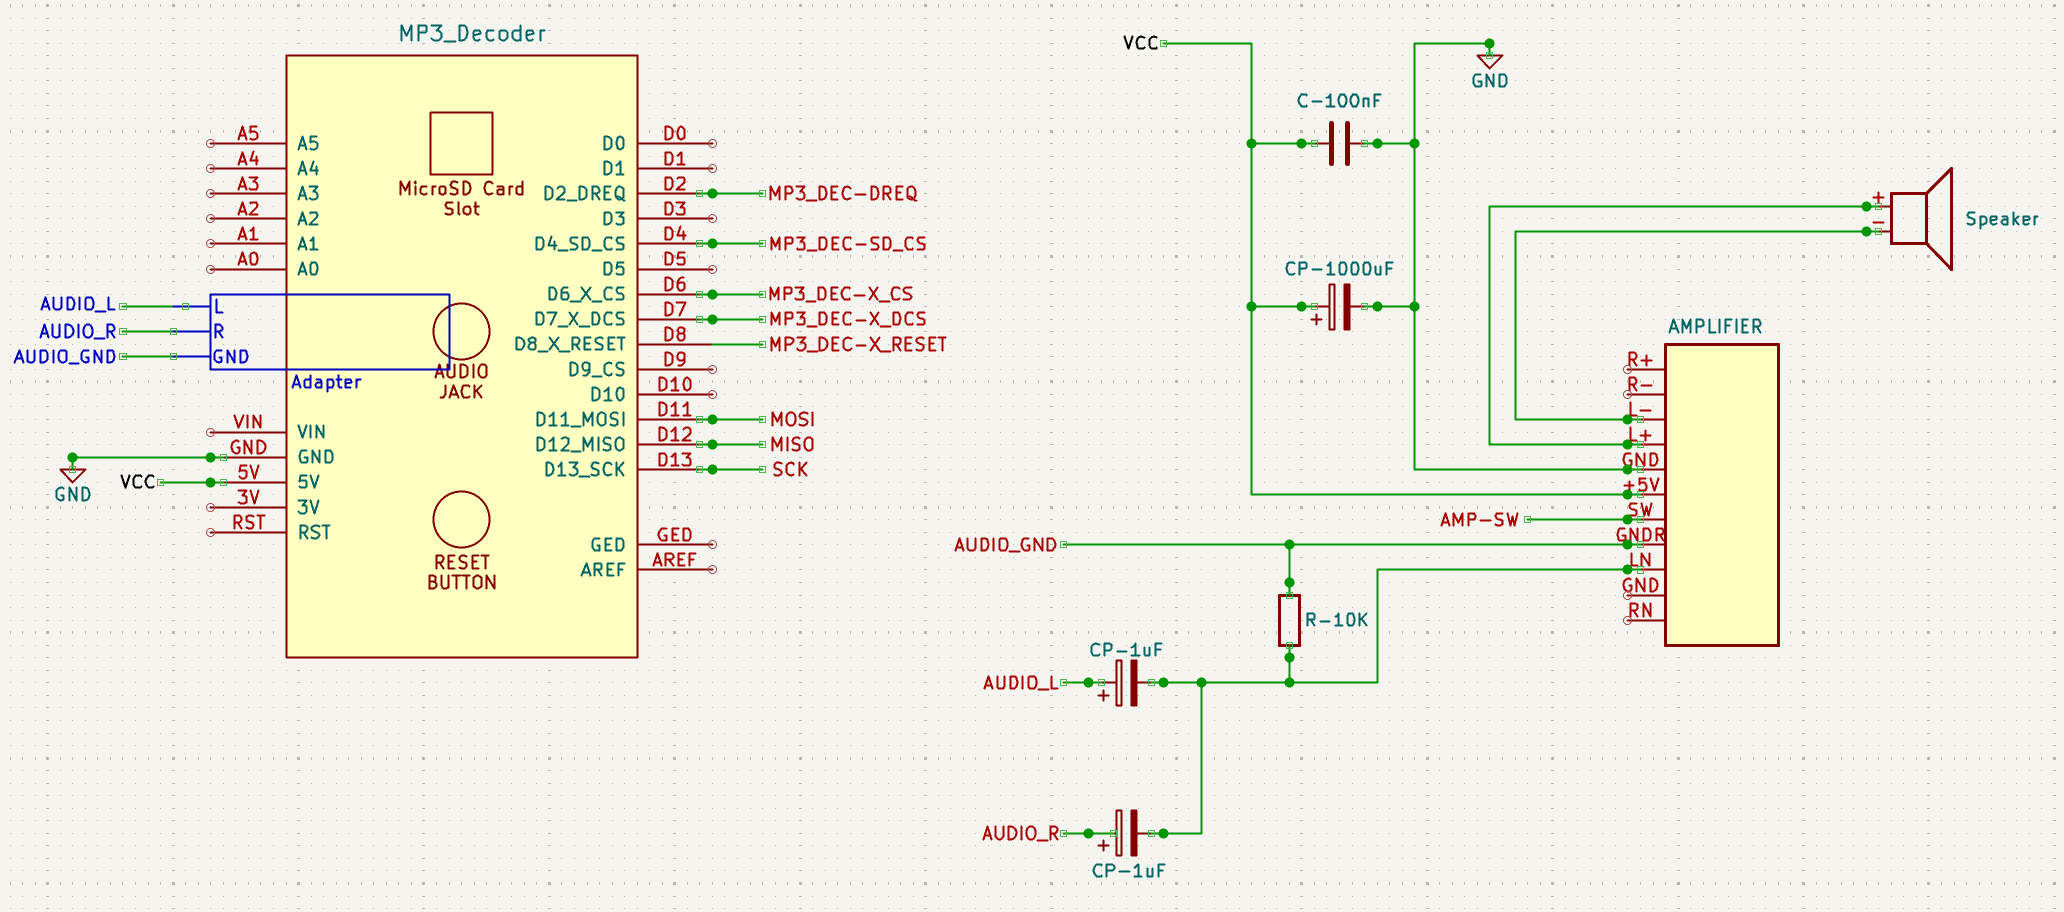Click the MP3_DEC-X_CS net label
The image size is (2064, 912).
coord(840,294)
